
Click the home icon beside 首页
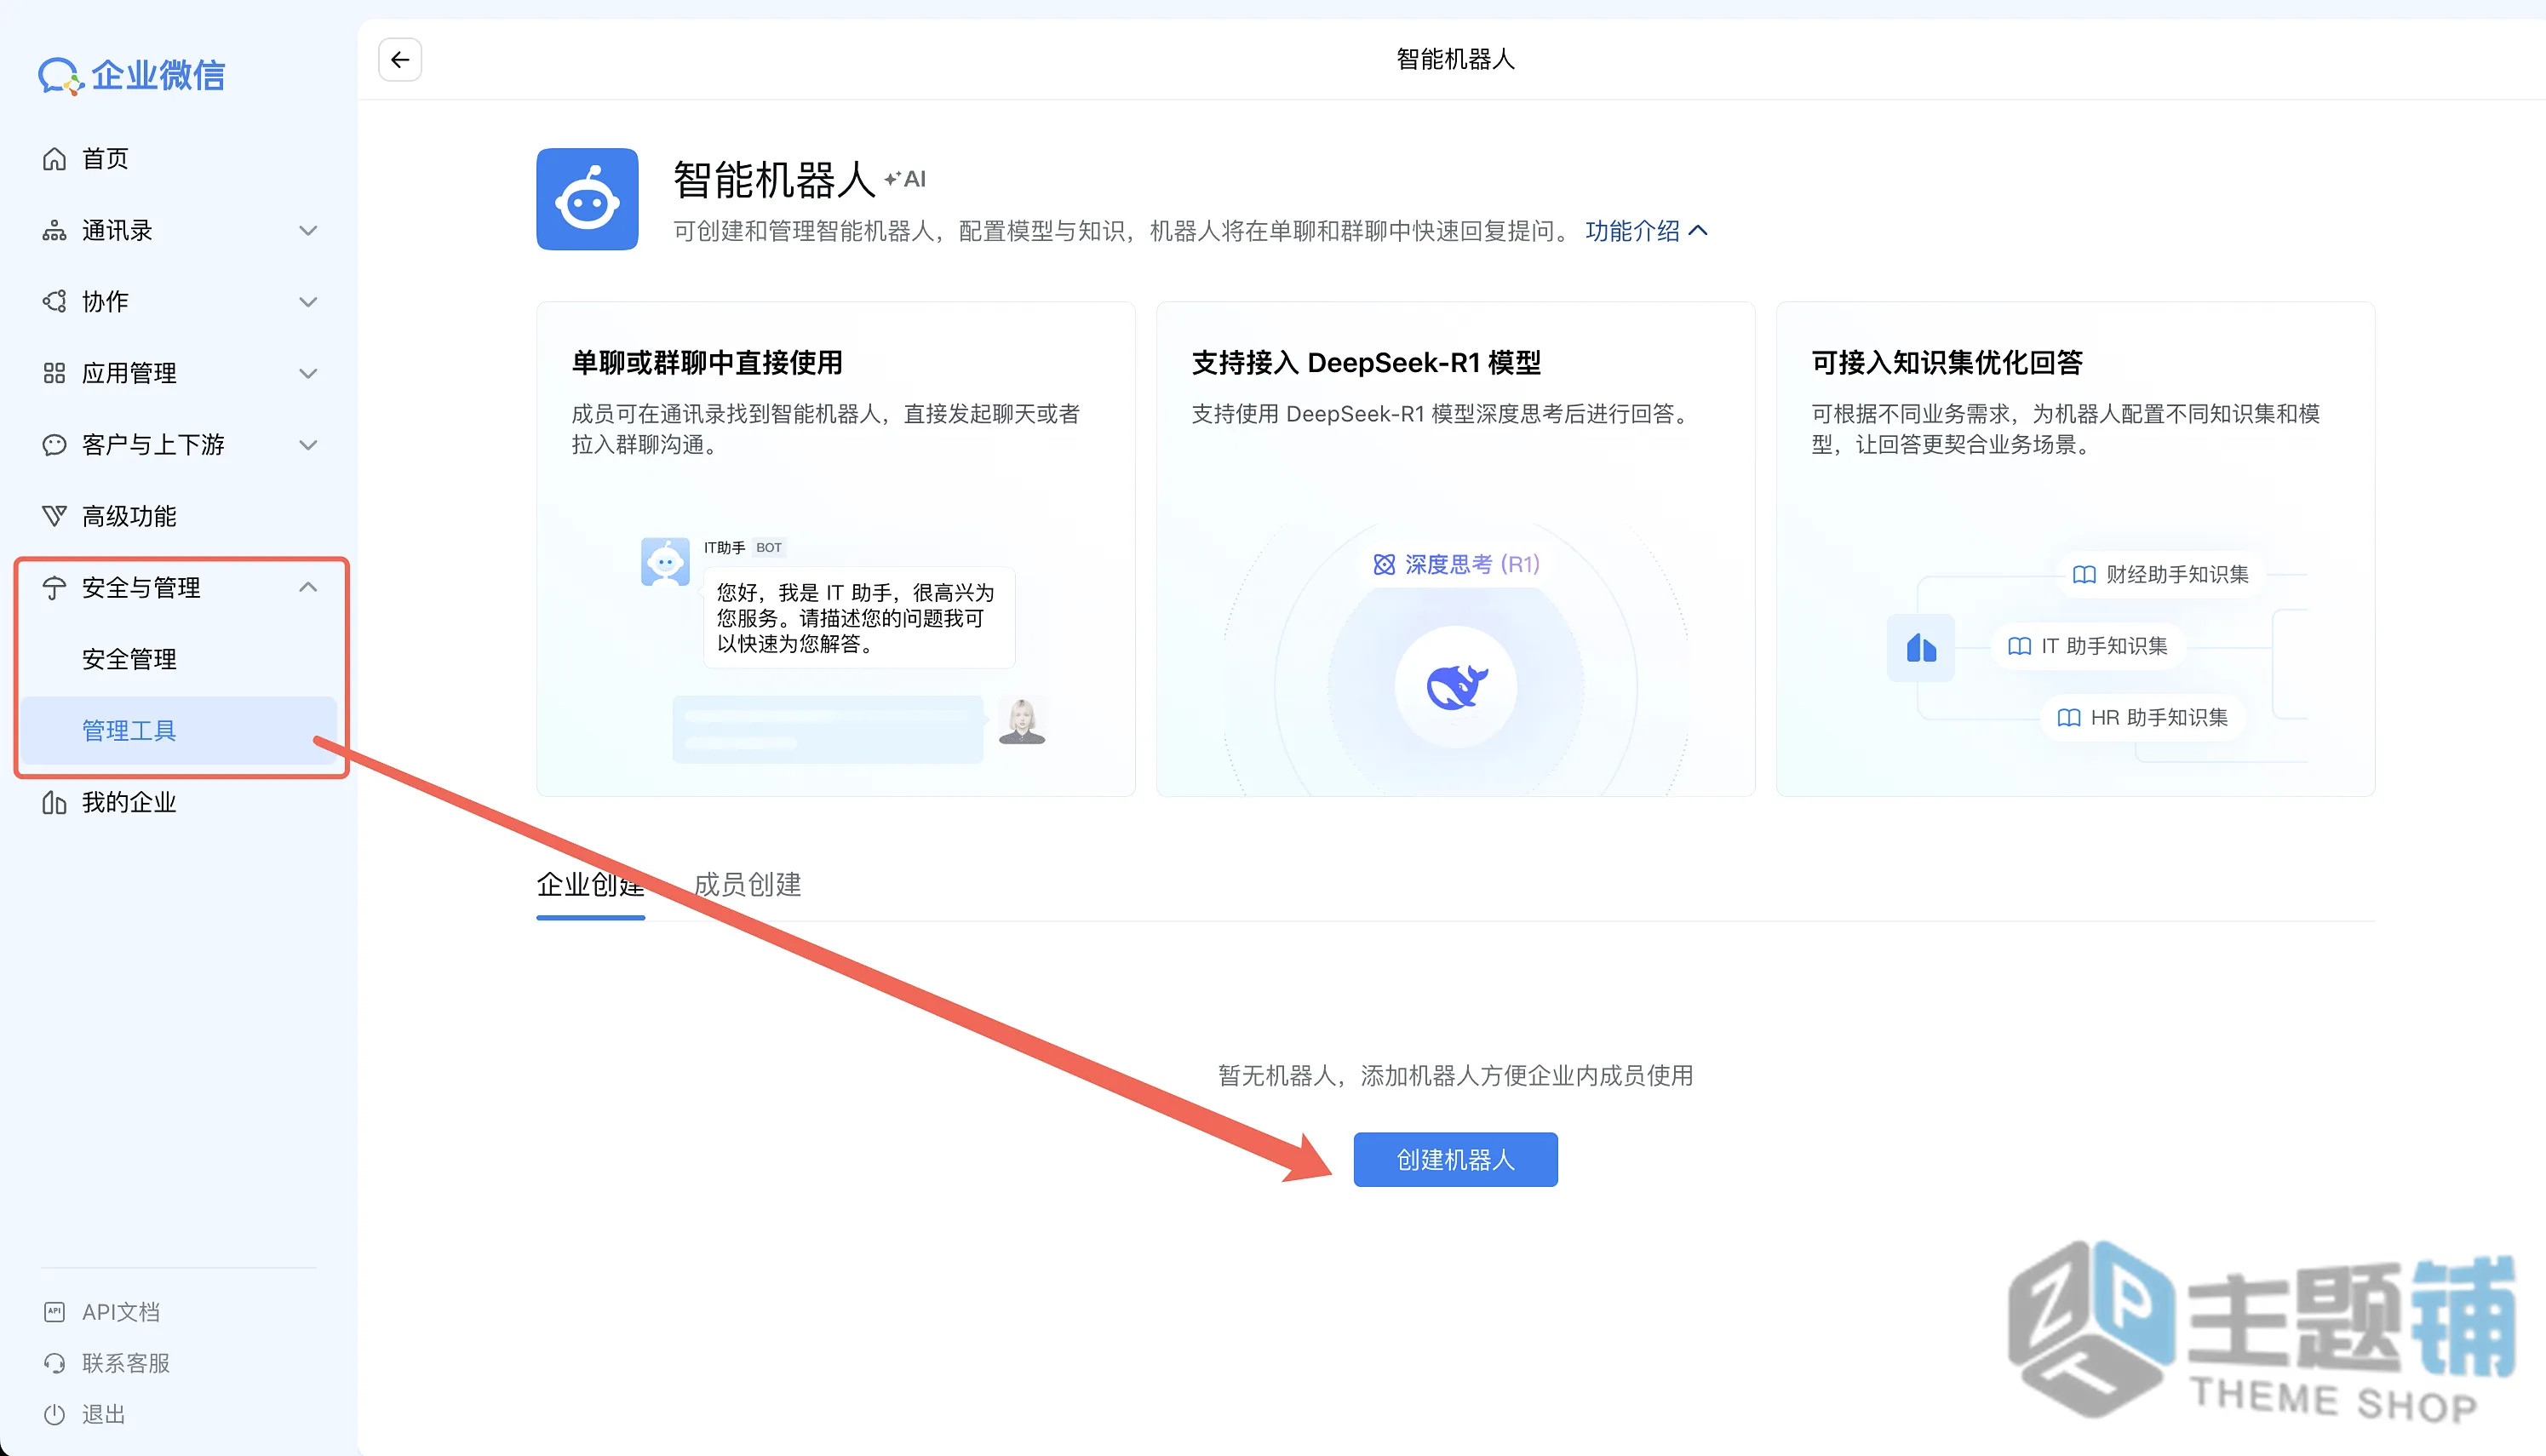54,159
